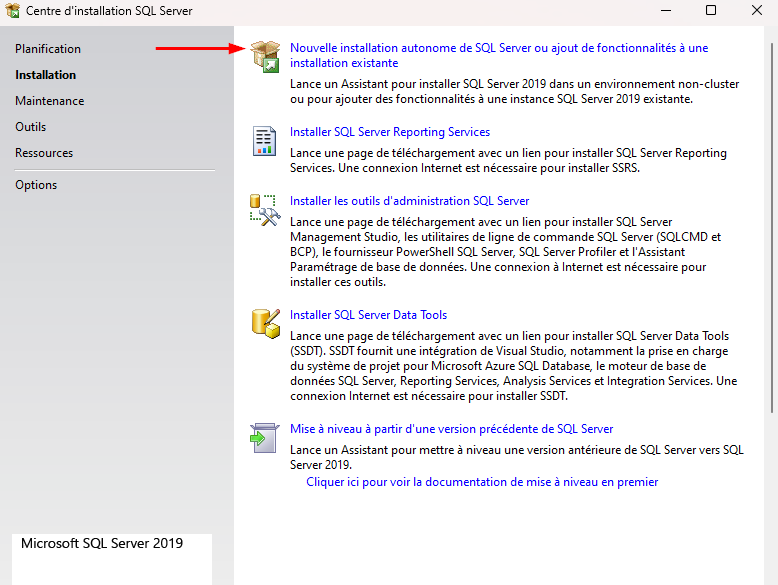This screenshot has height=585, width=778.
Task: Maximize the installation center window
Action: point(711,11)
